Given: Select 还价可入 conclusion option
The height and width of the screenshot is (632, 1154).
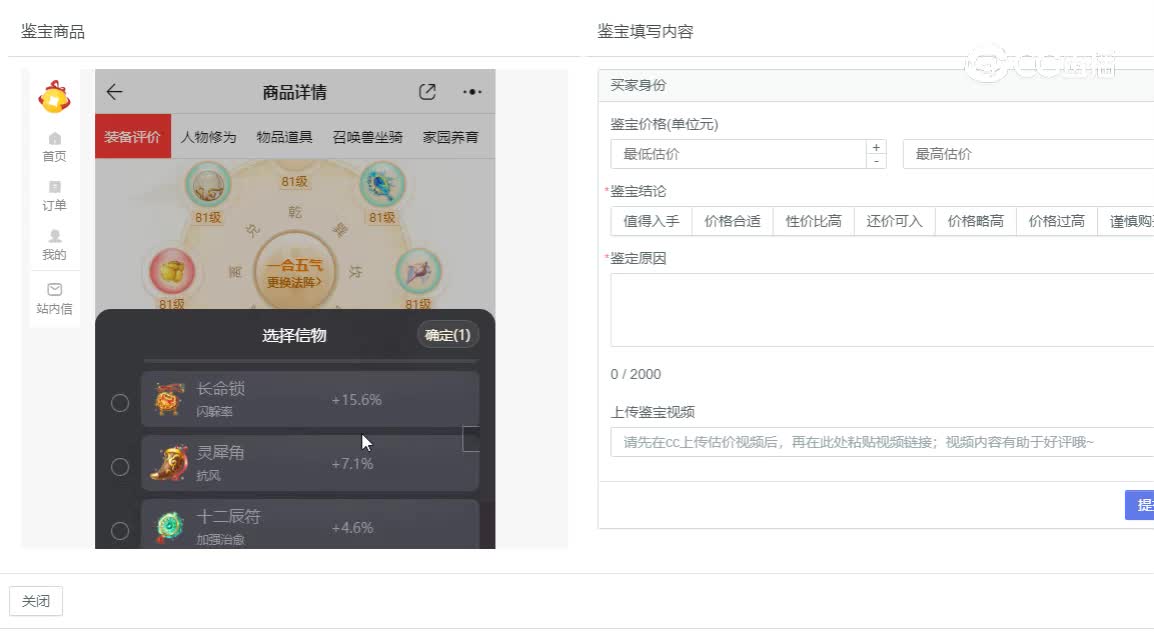Looking at the screenshot, I should click(894, 221).
